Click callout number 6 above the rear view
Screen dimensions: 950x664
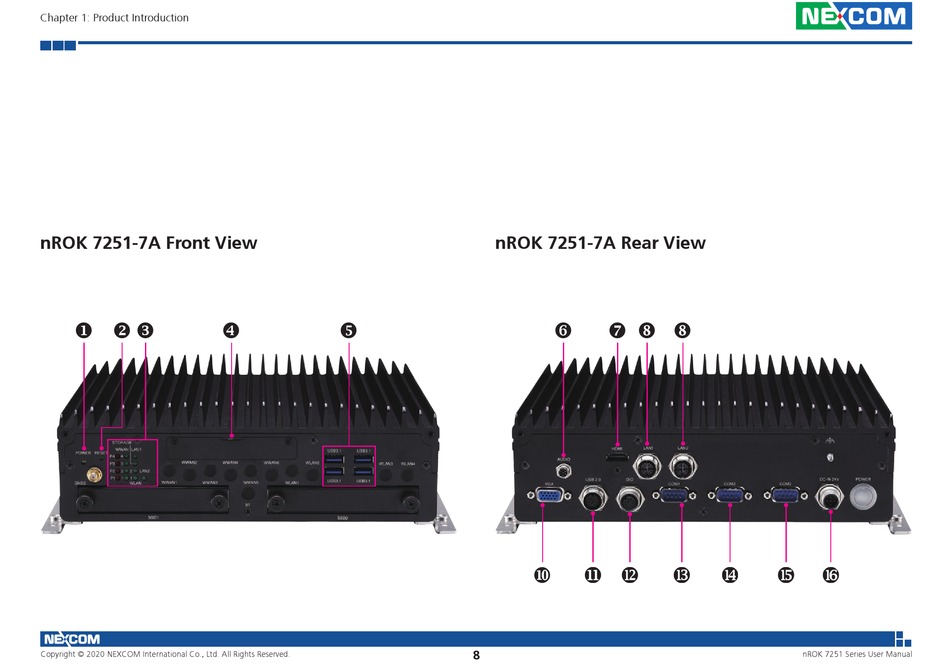(x=563, y=330)
